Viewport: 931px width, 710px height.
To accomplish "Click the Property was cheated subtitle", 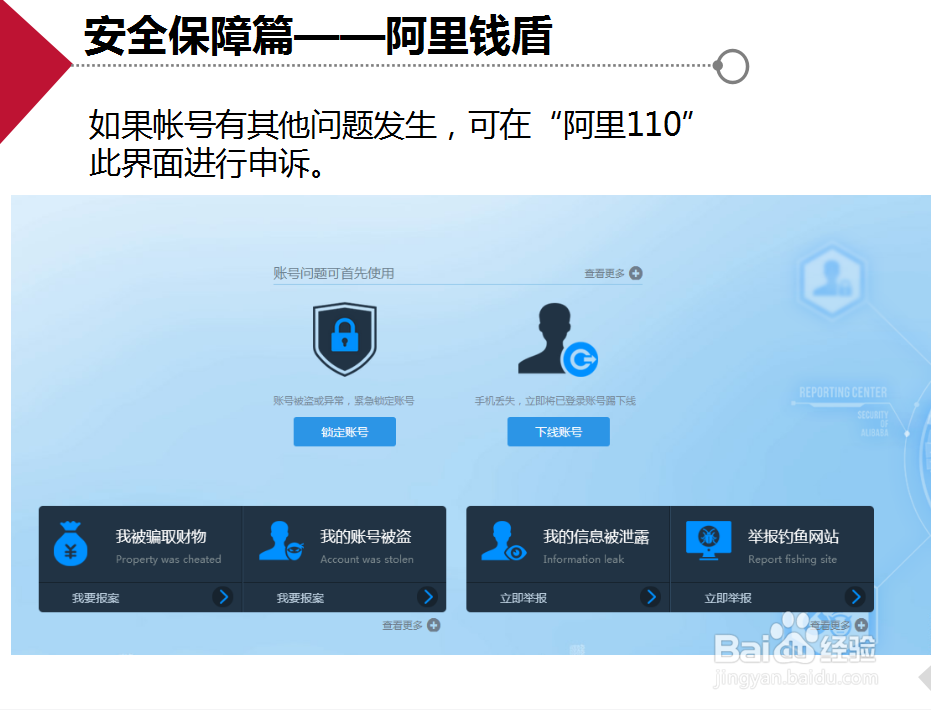I will point(169,559).
